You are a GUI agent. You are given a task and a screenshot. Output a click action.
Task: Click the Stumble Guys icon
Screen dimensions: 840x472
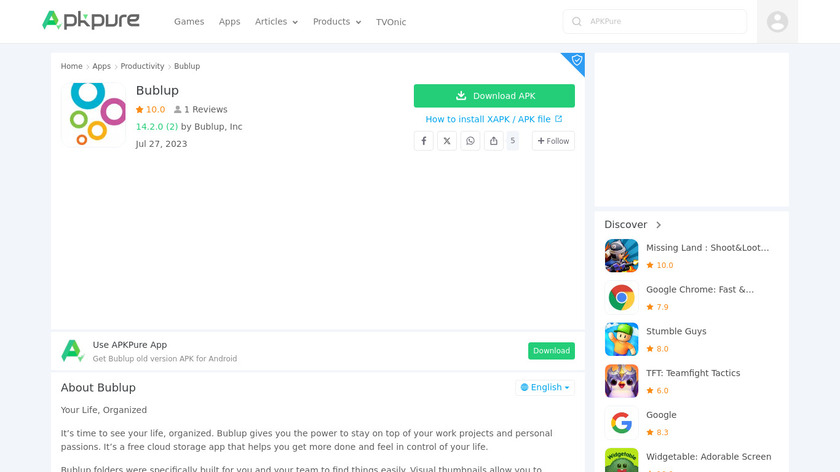621,339
